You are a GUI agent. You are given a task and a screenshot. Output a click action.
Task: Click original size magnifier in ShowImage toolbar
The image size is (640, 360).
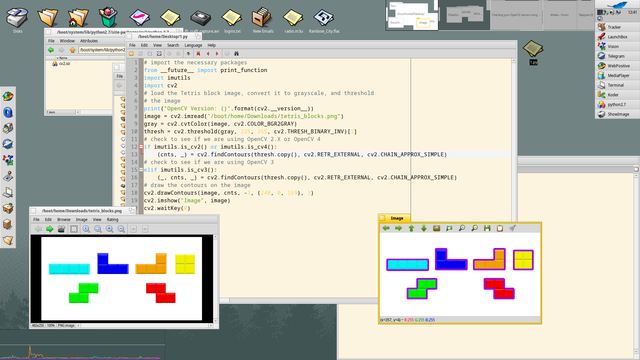[x=86, y=229]
